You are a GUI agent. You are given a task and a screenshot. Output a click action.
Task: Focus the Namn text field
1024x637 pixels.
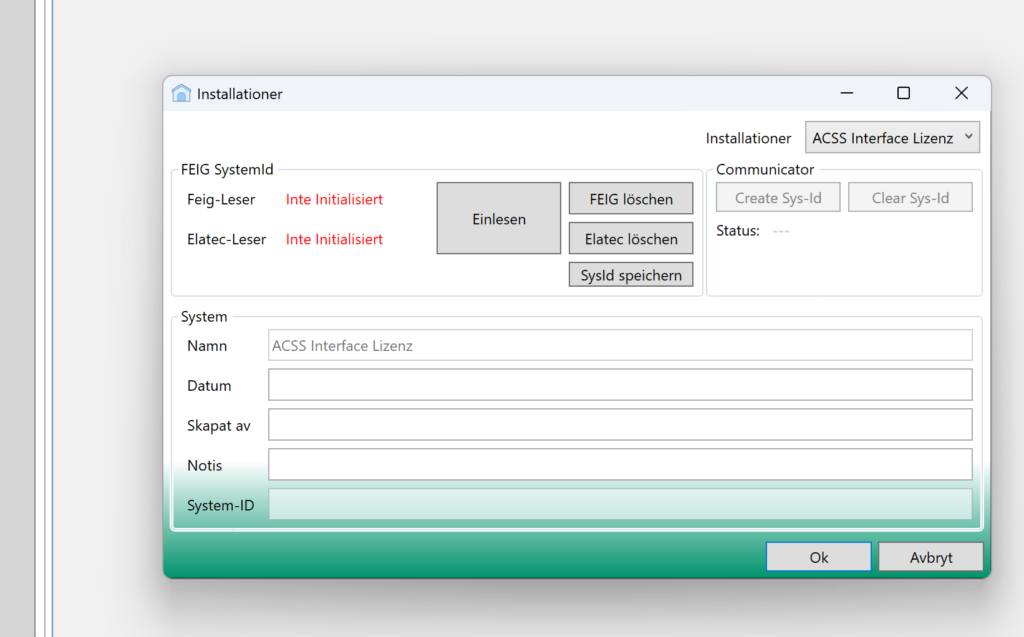pyautogui.click(x=620, y=346)
